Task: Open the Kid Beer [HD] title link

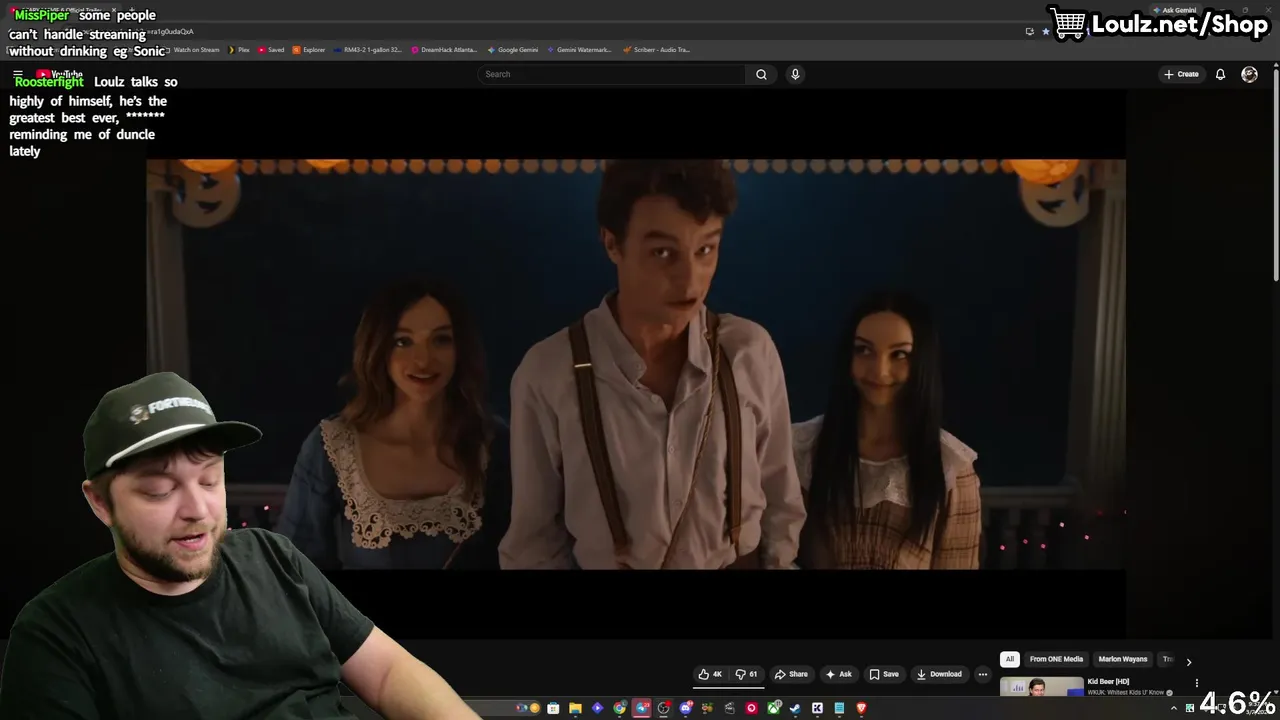Action: (x=1108, y=682)
